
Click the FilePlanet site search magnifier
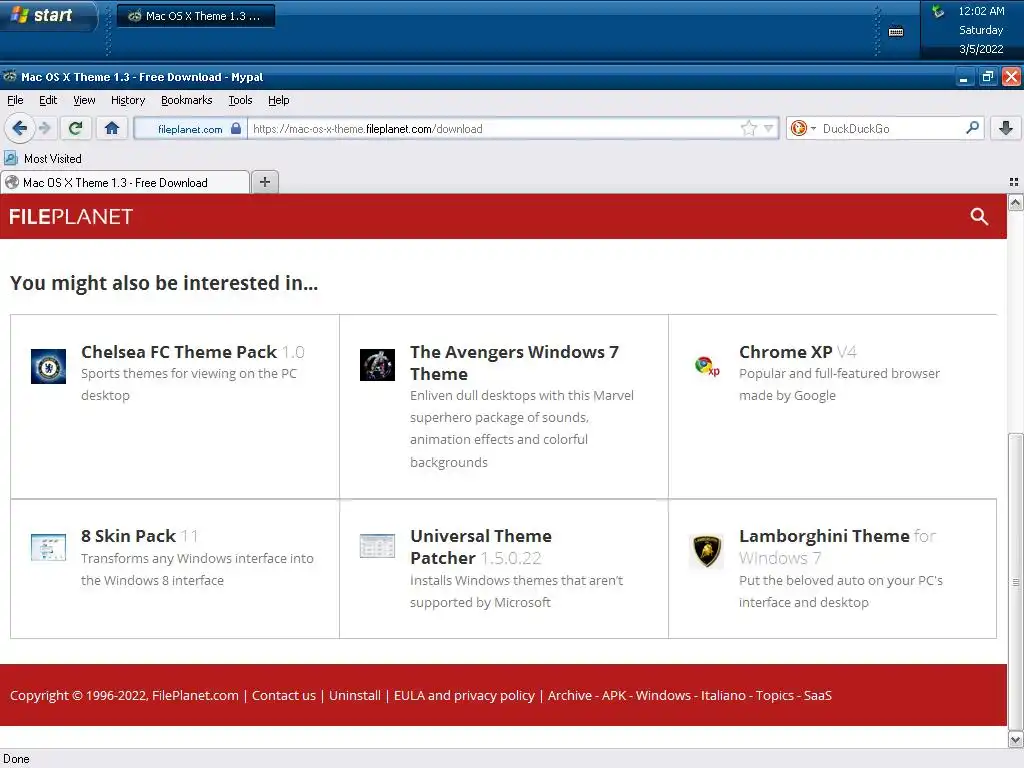point(978,216)
